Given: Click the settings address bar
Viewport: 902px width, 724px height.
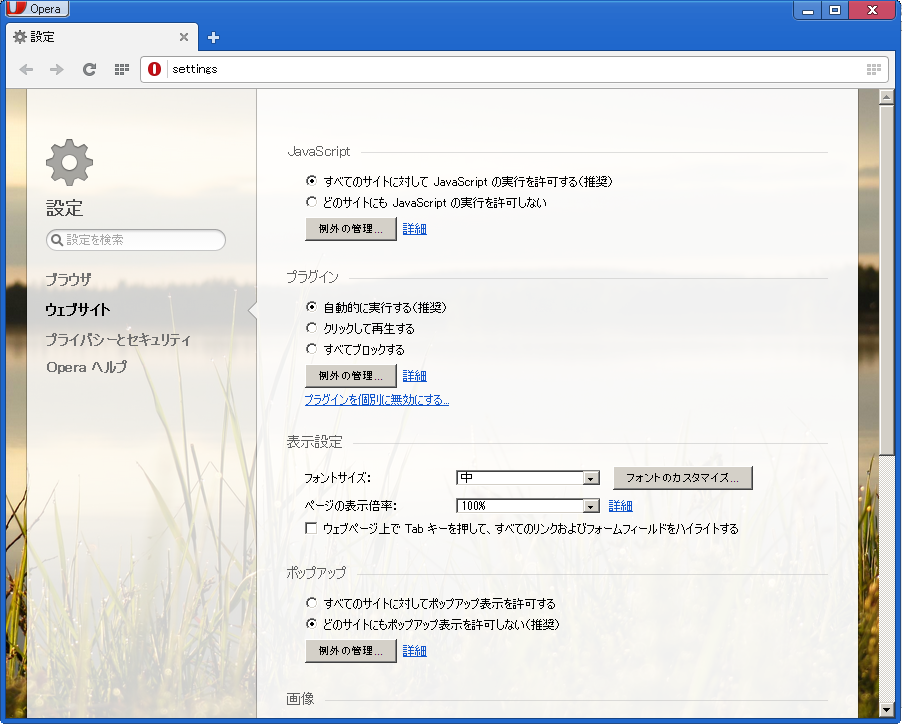Looking at the screenshot, I should point(515,70).
